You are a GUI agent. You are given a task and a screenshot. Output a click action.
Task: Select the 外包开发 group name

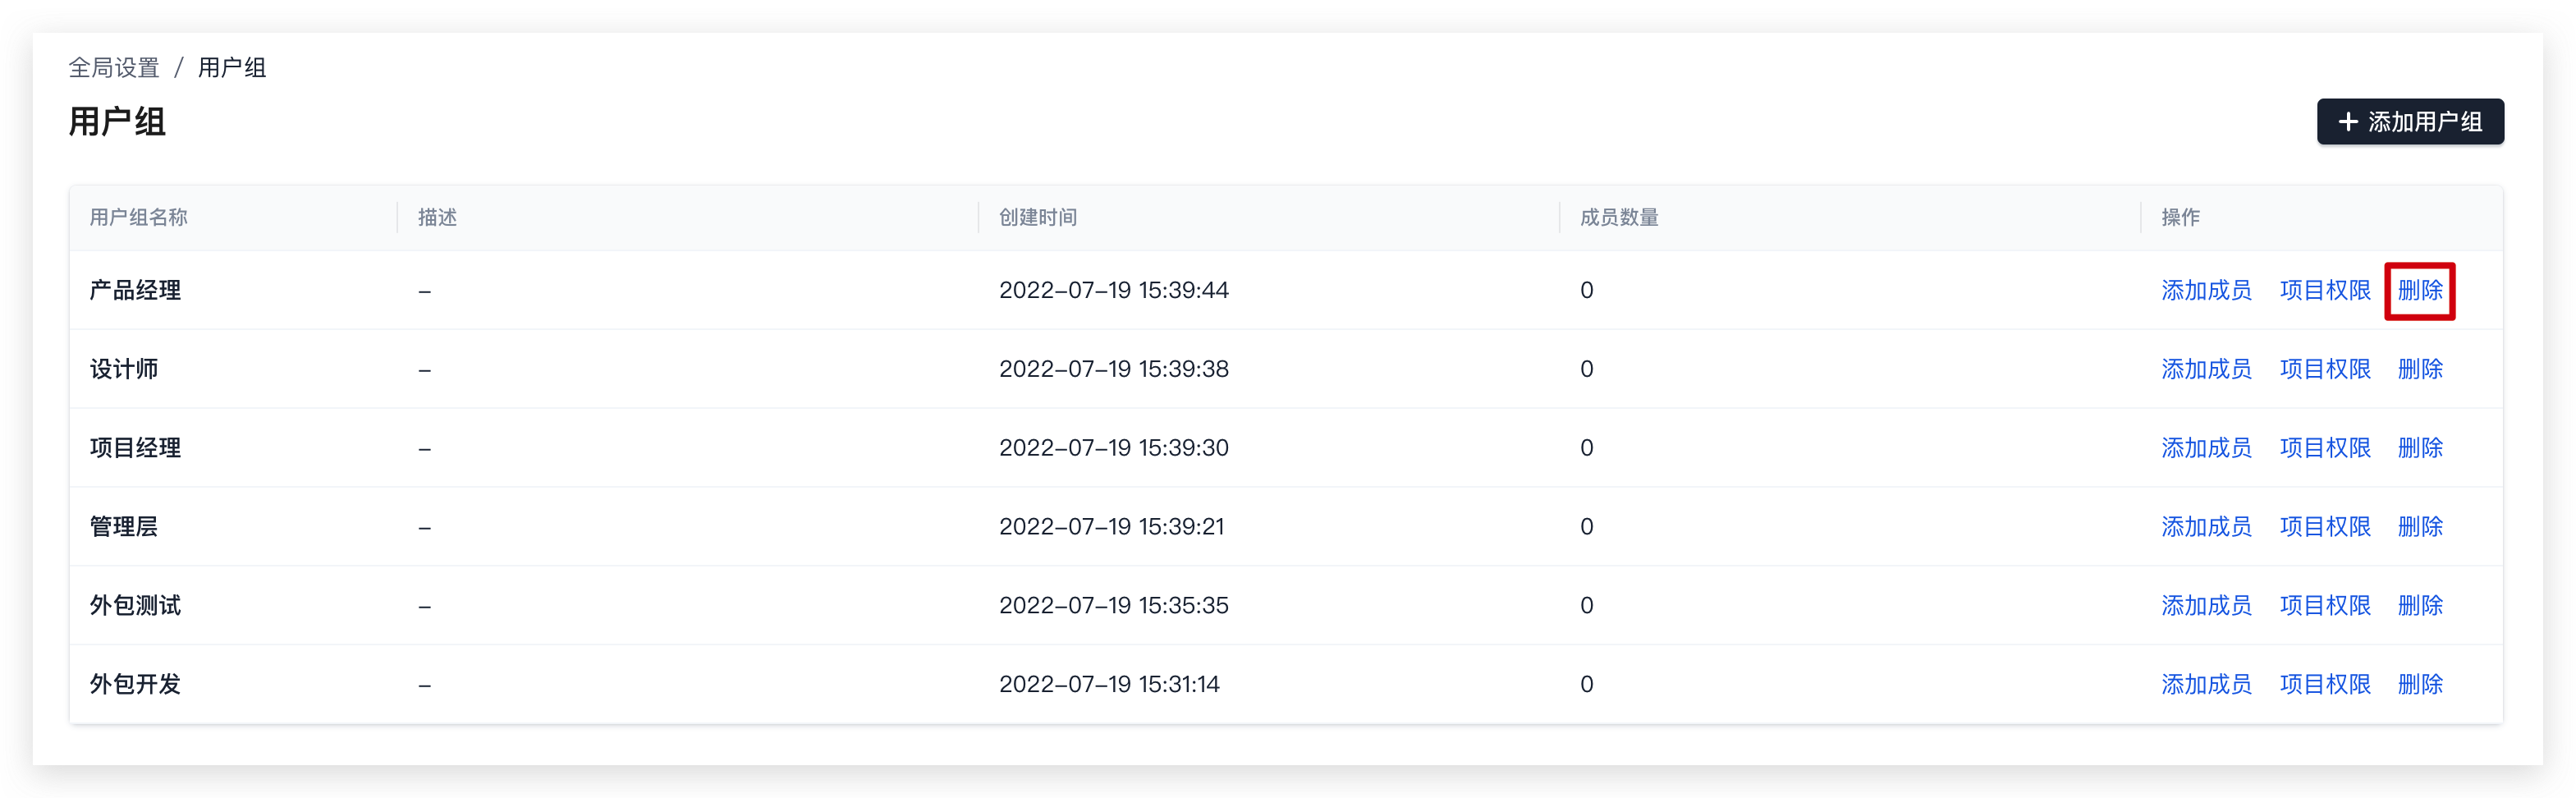click(135, 685)
